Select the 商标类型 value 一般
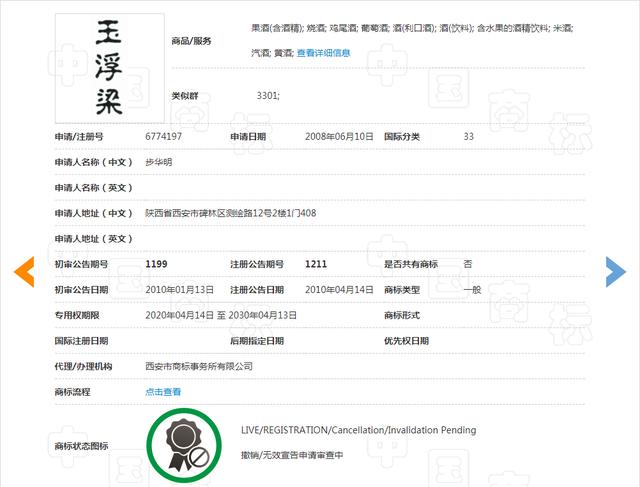Screen dimensions: 640x487 tap(472, 290)
